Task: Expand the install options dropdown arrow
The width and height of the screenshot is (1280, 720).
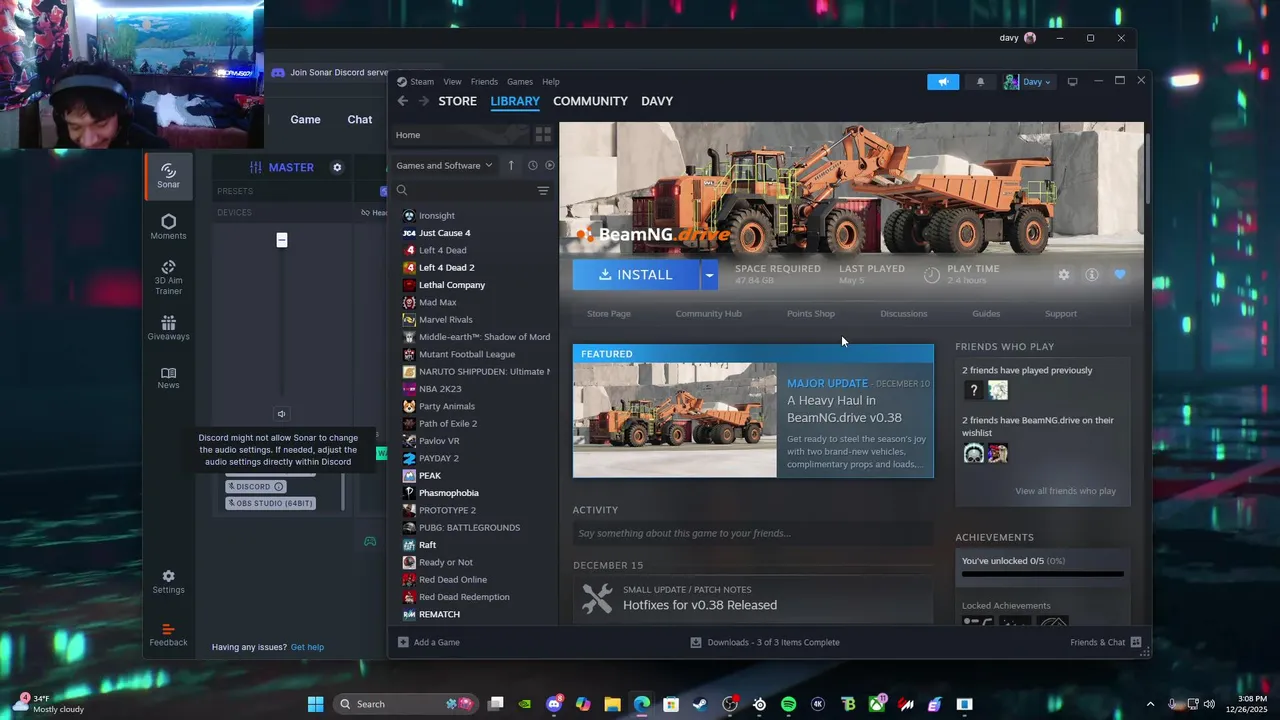Action: [x=709, y=275]
